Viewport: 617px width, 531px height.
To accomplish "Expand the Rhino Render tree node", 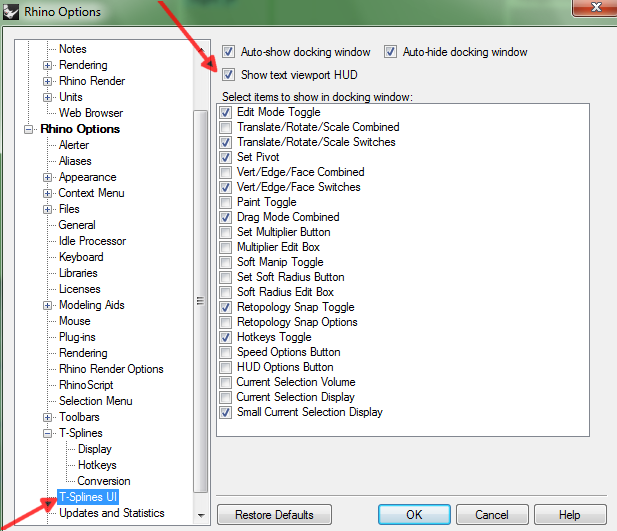I will point(47,81).
